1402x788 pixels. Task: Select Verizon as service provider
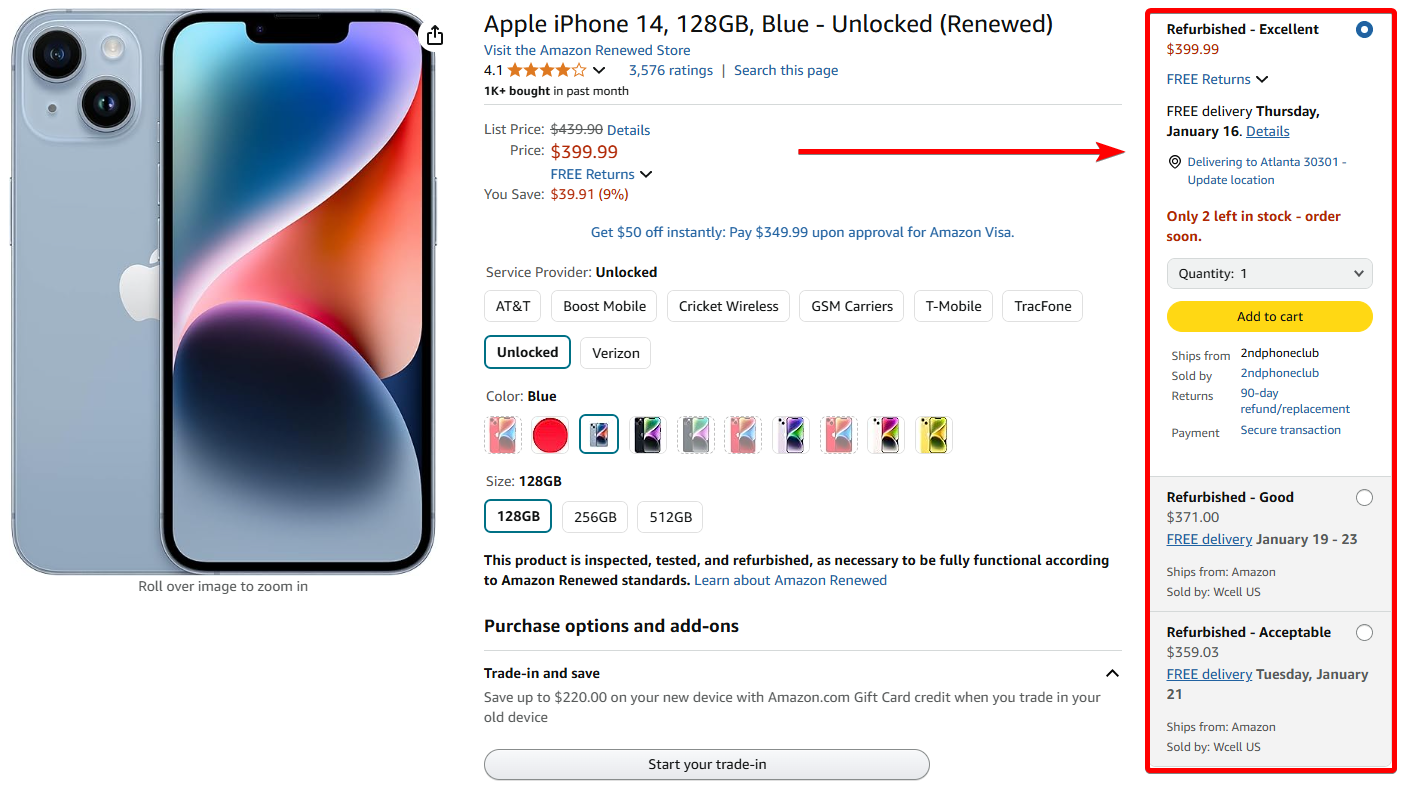pyautogui.click(x=615, y=352)
